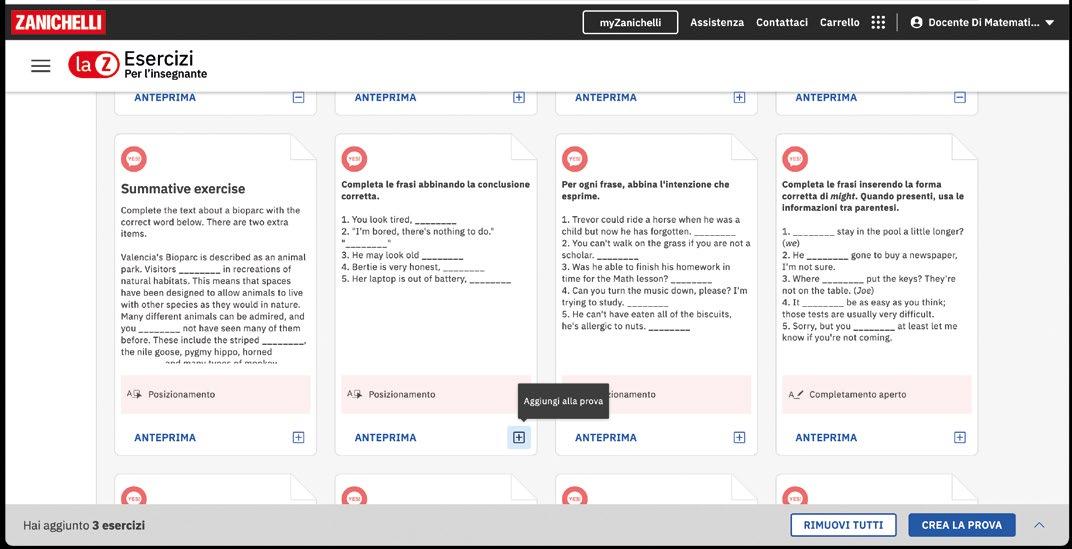Click Posizionamento icon on 'Completa le frasi abbinando' card
The image size is (1072, 549).
coord(354,394)
